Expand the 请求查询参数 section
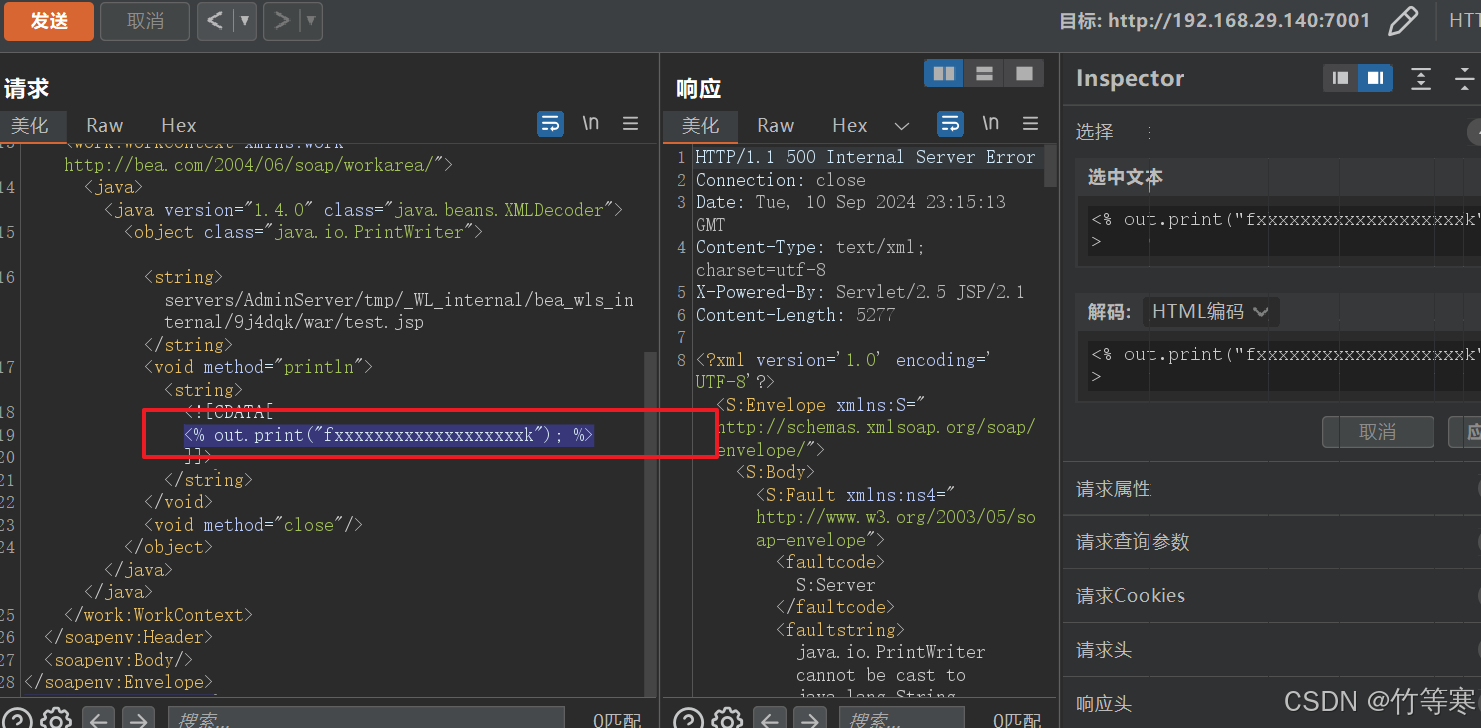The height and width of the screenshot is (728, 1481). [1271, 542]
